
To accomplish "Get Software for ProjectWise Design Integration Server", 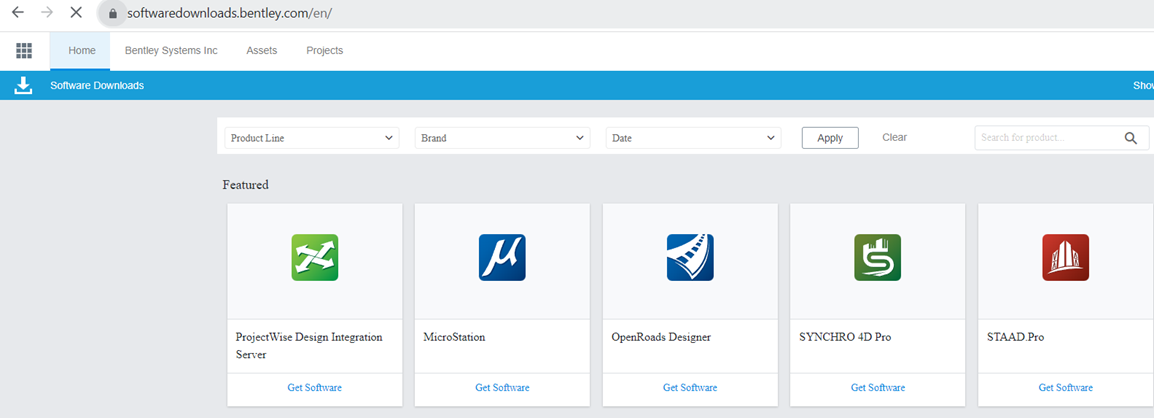I will [314, 387].
